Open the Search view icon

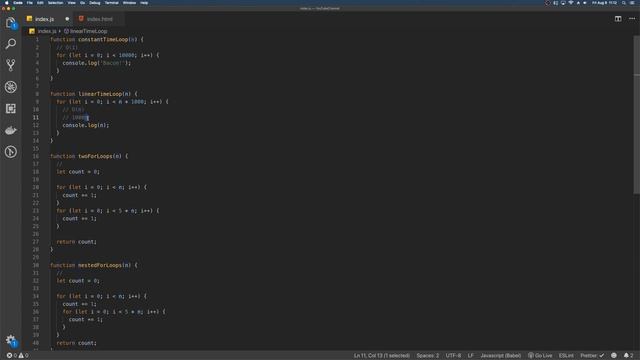(x=11, y=44)
